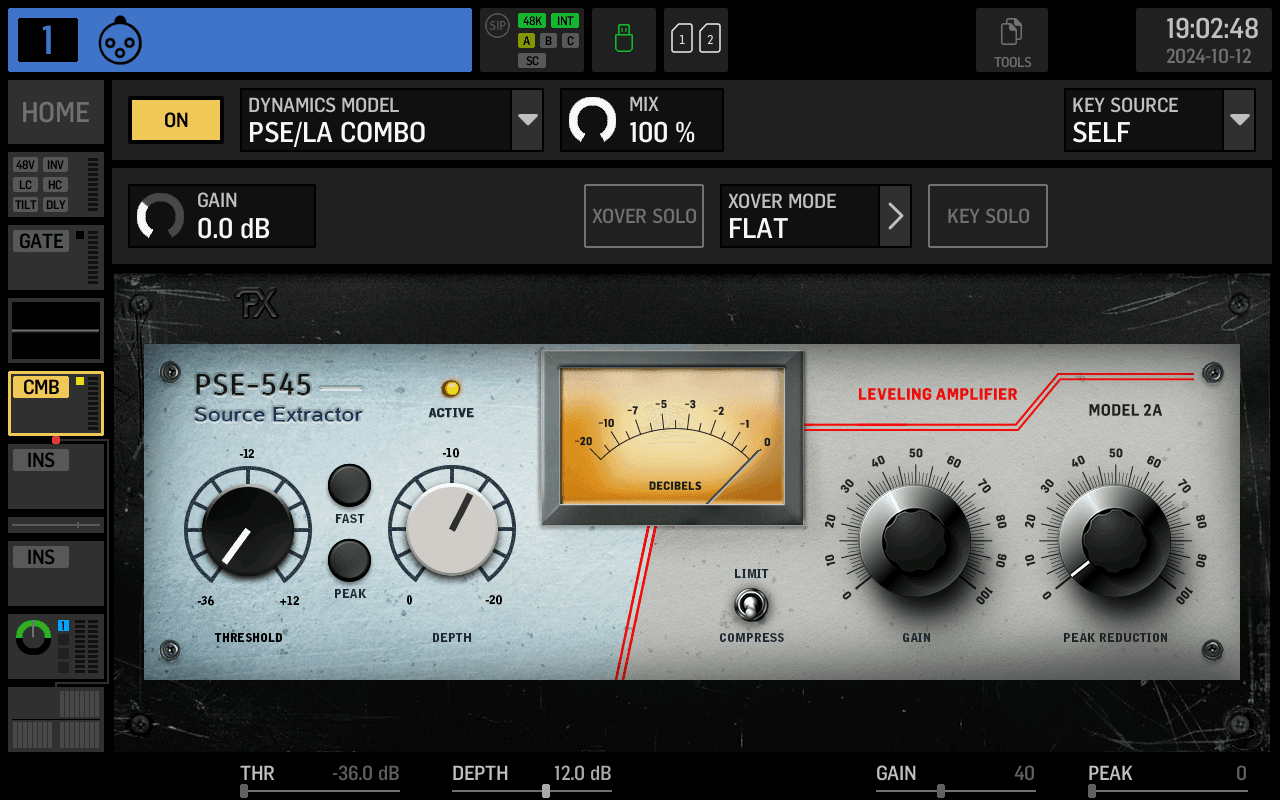The width and height of the screenshot is (1280, 800).
Task: Adjust the DEPTH 12.0 dB slider
Action: (532, 782)
